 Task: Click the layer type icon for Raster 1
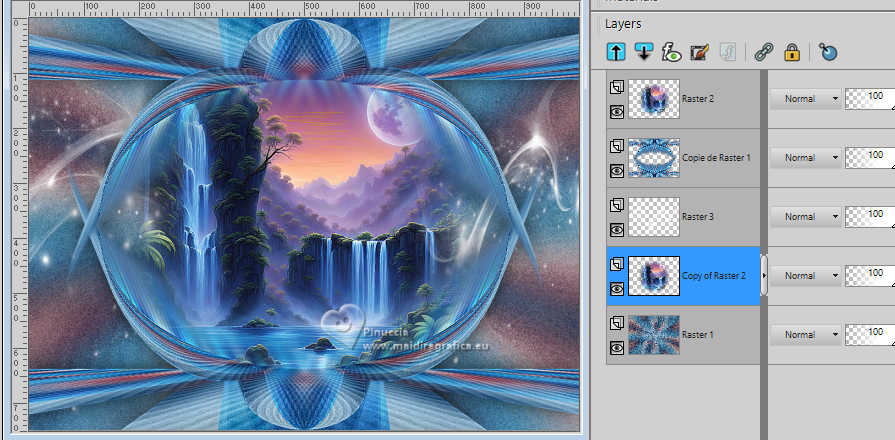click(616, 324)
